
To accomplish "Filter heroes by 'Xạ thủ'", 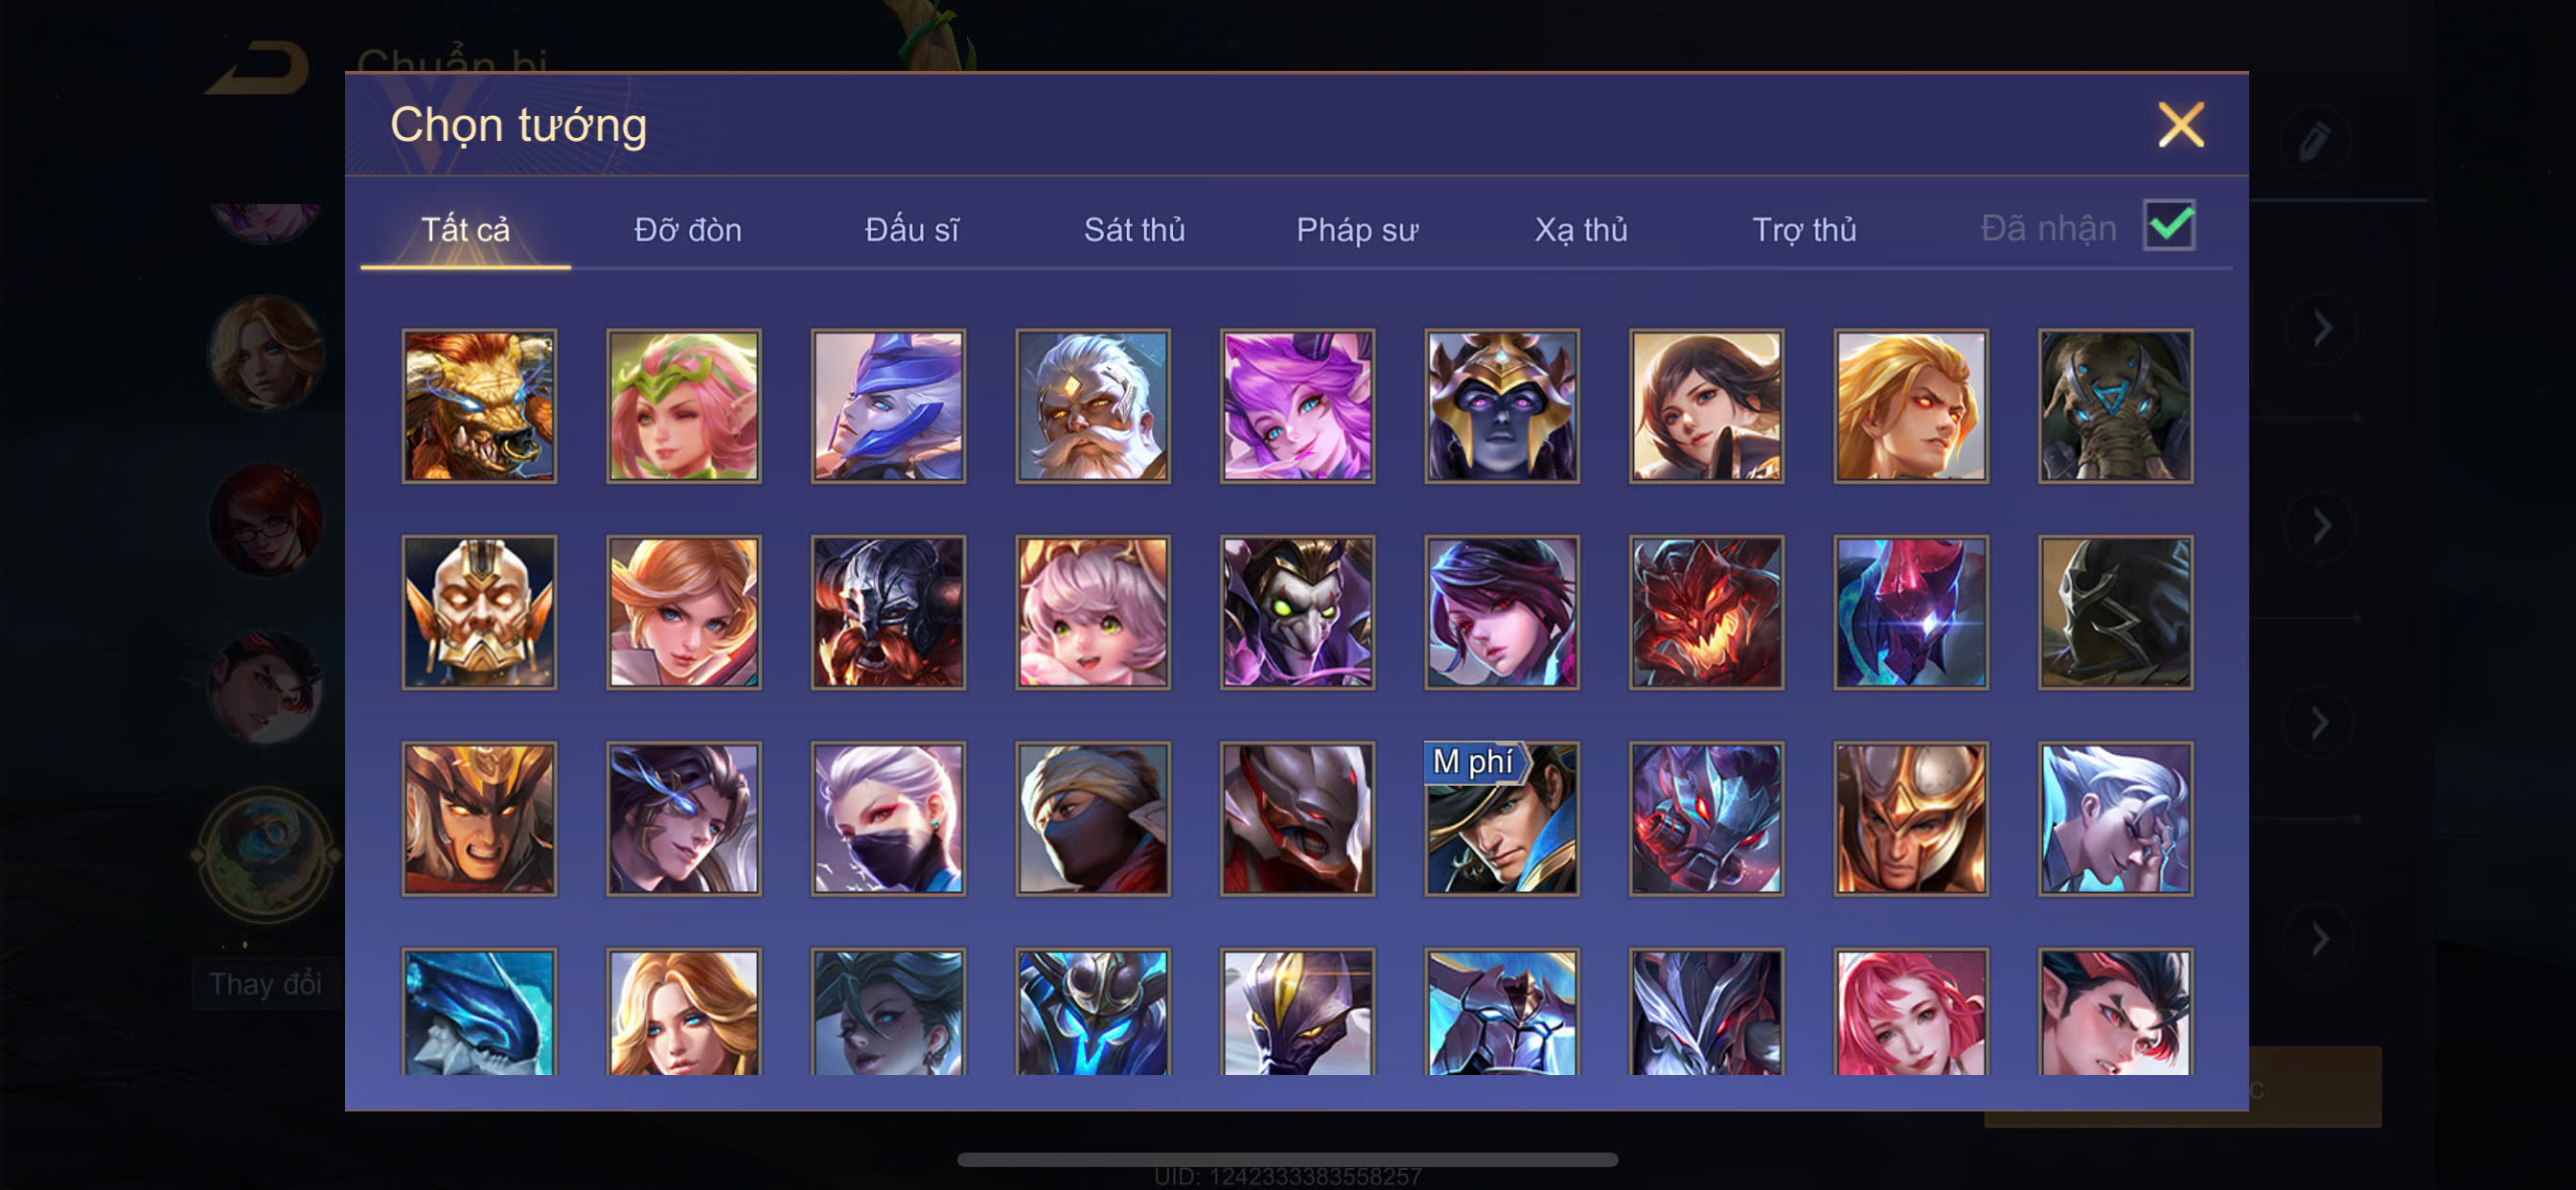I will coord(1581,230).
